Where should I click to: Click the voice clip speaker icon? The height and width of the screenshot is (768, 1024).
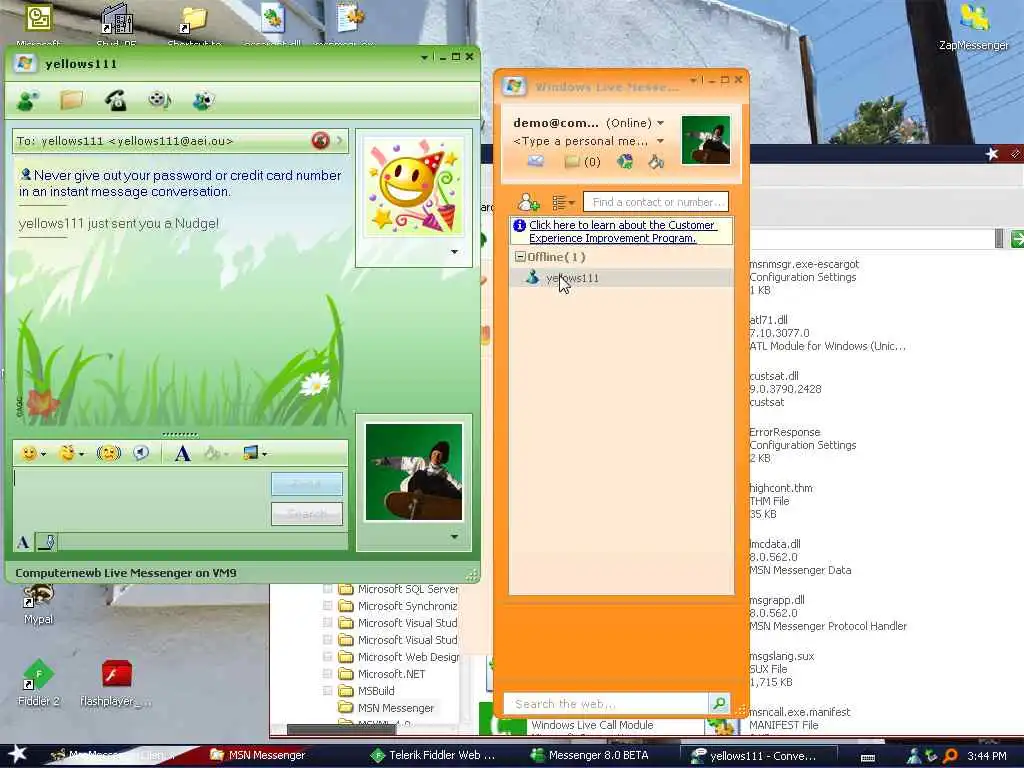click(x=141, y=453)
